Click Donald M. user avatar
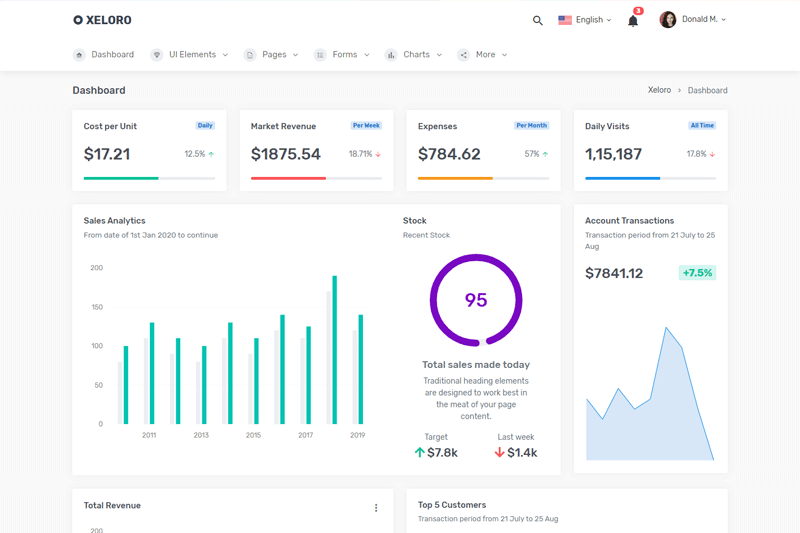 click(x=668, y=20)
